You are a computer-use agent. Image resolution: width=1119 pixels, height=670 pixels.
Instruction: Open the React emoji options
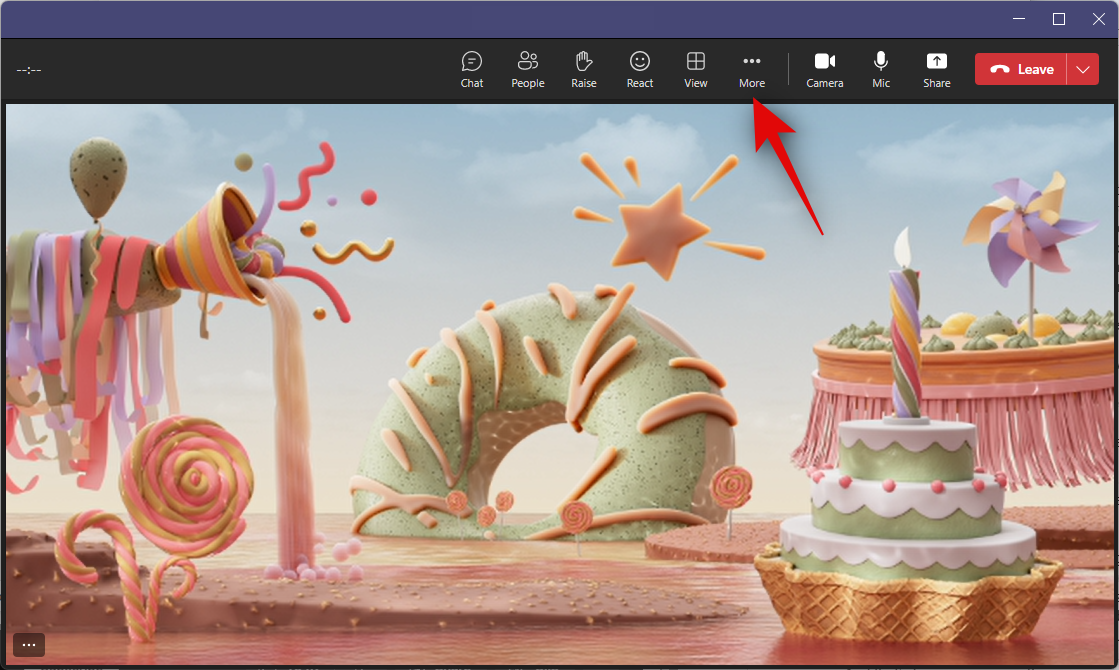[x=640, y=69]
